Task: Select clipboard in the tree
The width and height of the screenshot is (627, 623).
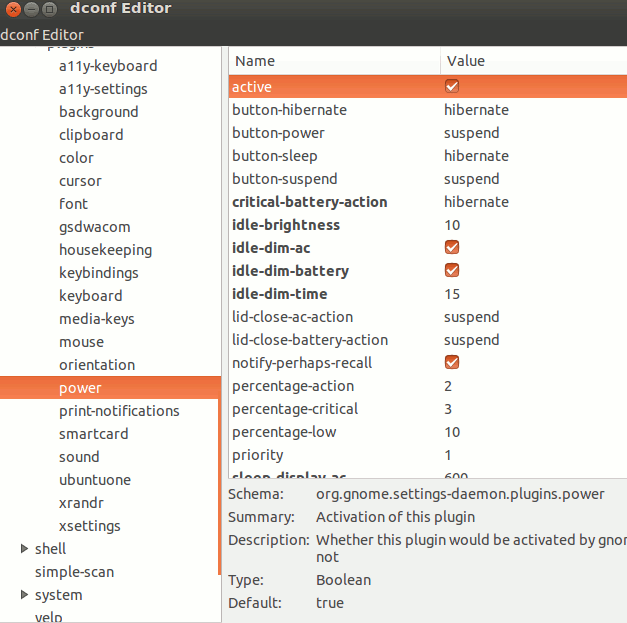Action: 91,135
